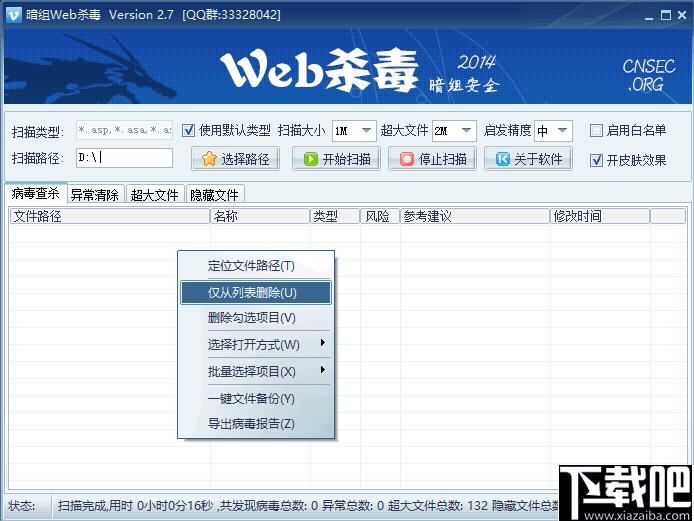This screenshot has width=694, height=521.
Task: Click the 状态 label in status bar
Action: pyautogui.click(x=22, y=506)
